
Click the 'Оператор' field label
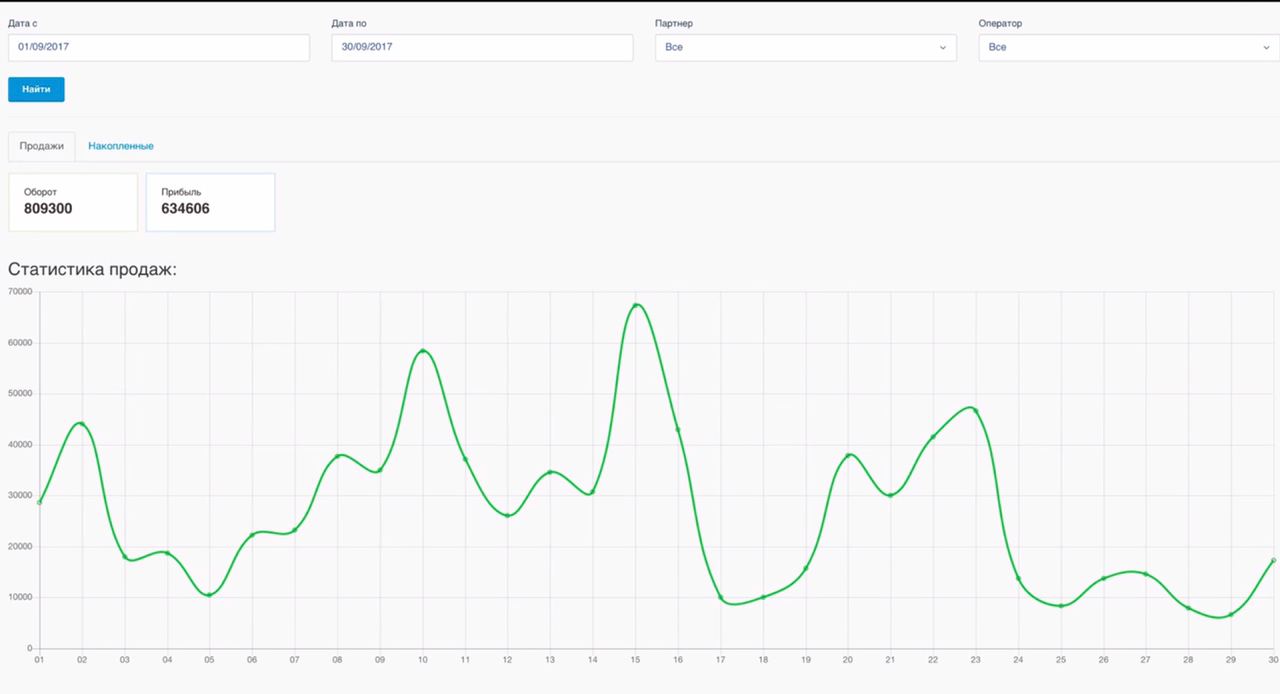1000,23
